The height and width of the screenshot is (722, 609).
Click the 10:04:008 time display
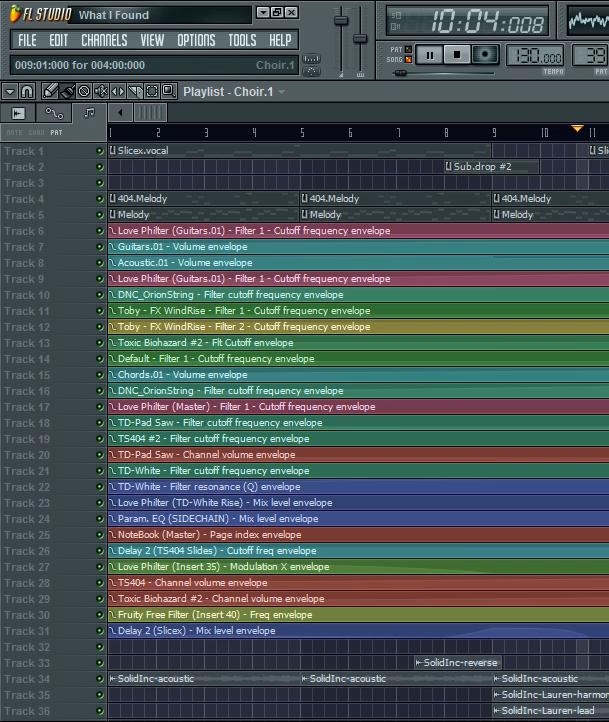click(x=468, y=21)
